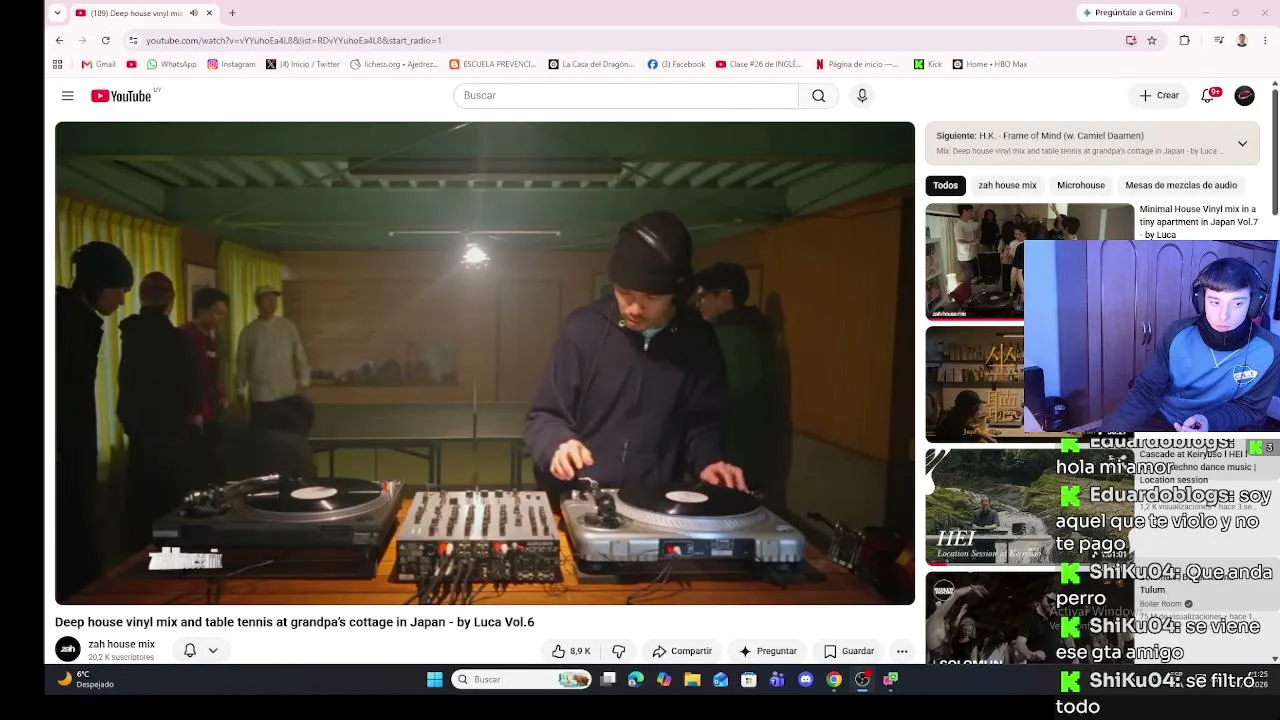
Task: Start voice search with the microphone icon
Action: [x=862, y=96]
